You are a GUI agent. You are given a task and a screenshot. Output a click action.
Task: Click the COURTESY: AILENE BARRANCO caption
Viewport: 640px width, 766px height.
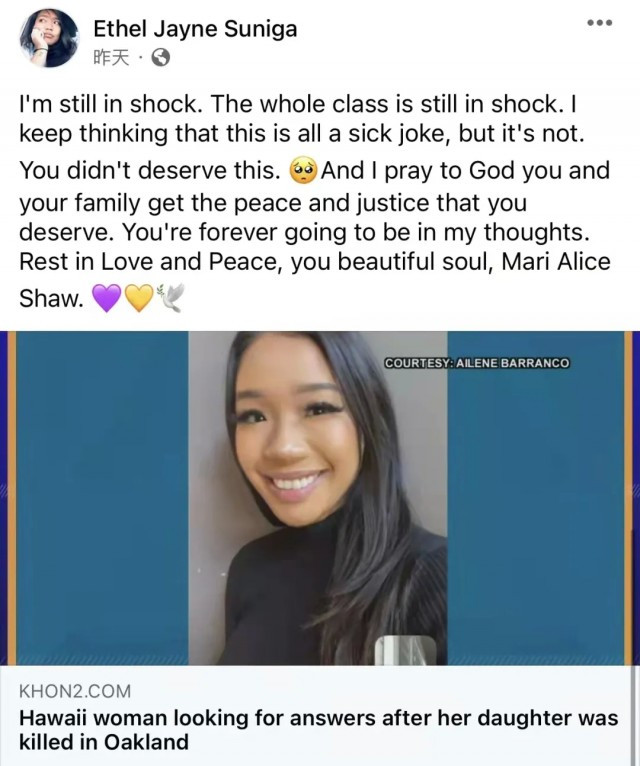click(477, 363)
